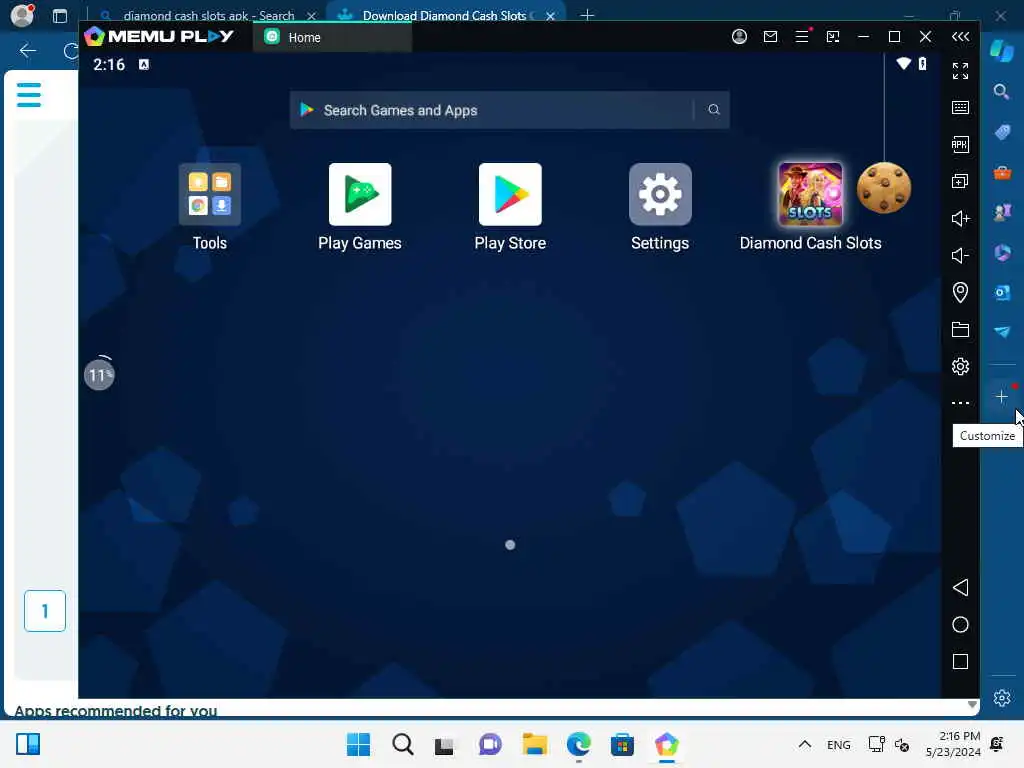1024x768 pixels.
Task: Open MEmu hamburger menu
Action: (x=802, y=37)
